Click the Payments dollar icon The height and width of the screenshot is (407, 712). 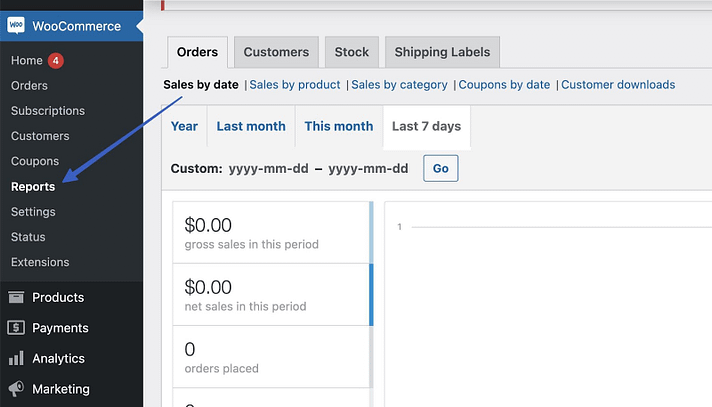pyautogui.click(x=16, y=328)
